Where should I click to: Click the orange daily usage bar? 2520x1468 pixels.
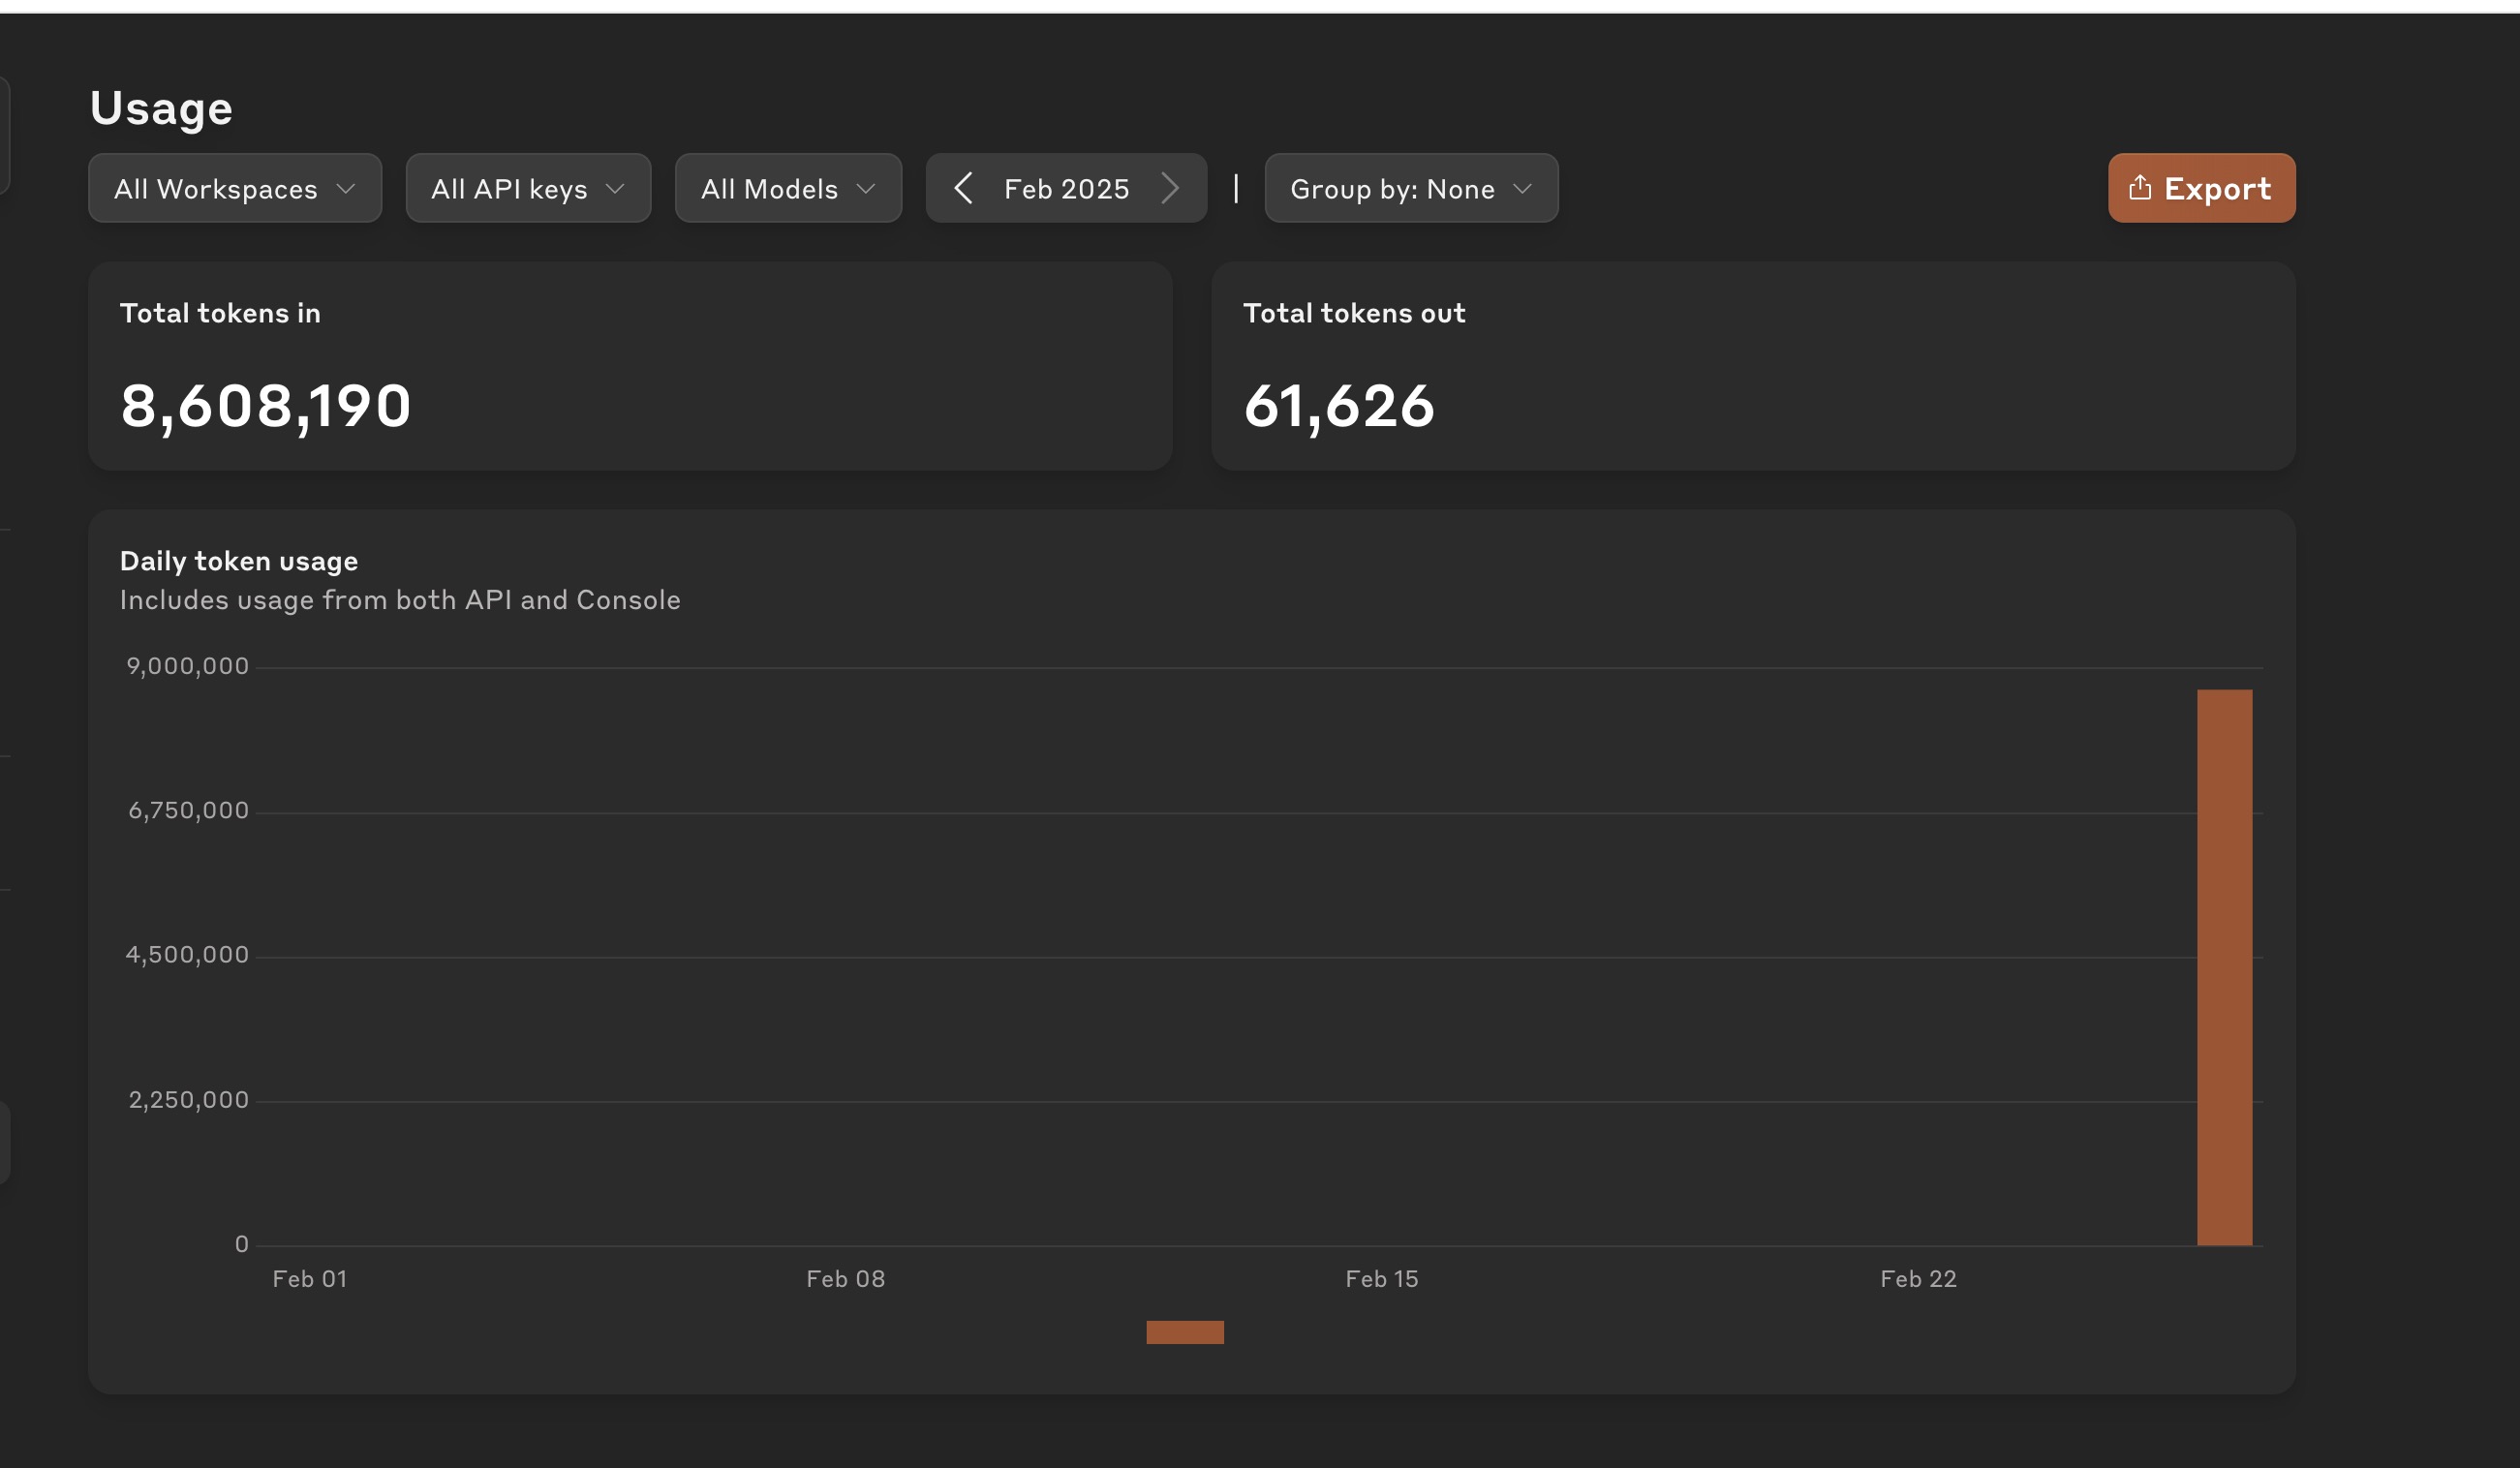click(2224, 967)
